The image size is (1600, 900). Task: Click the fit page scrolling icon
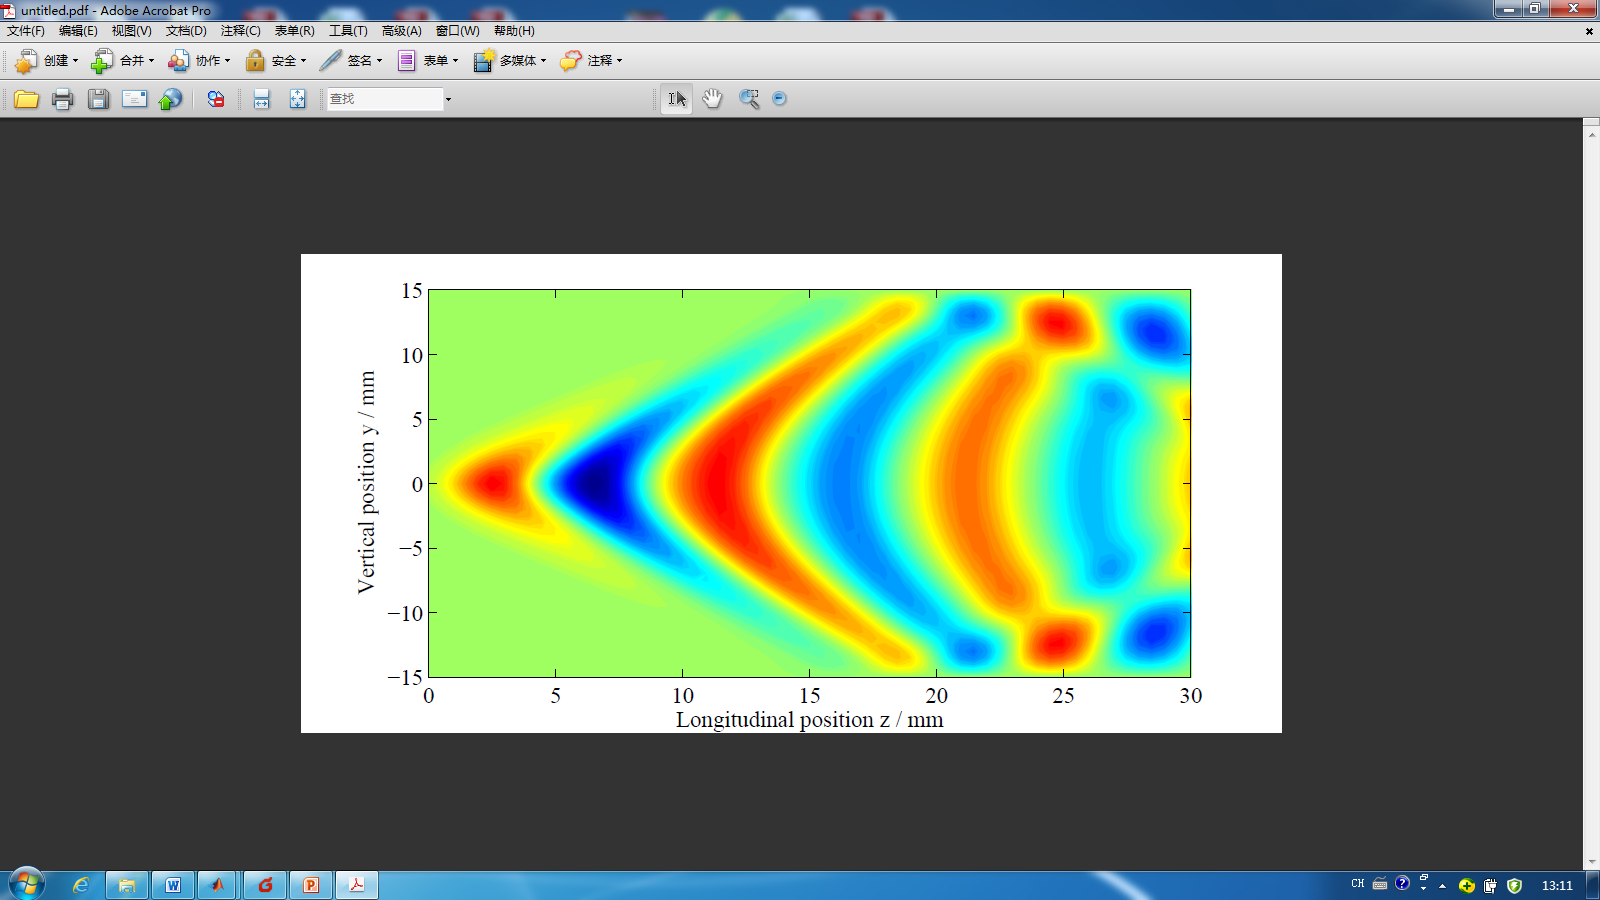[261, 99]
